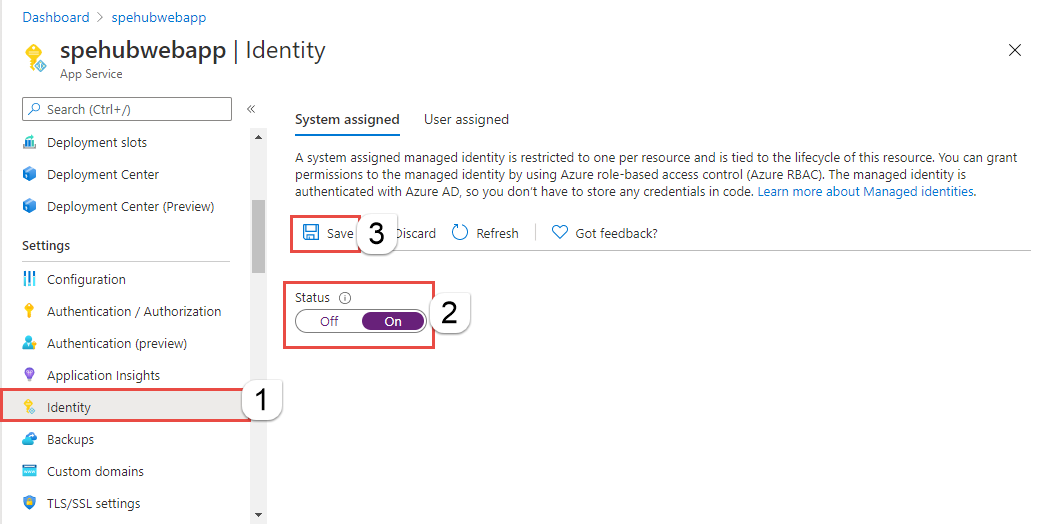This screenshot has height=524, width=1051.
Task: Switch Status toggle to Off
Action: tap(329, 321)
